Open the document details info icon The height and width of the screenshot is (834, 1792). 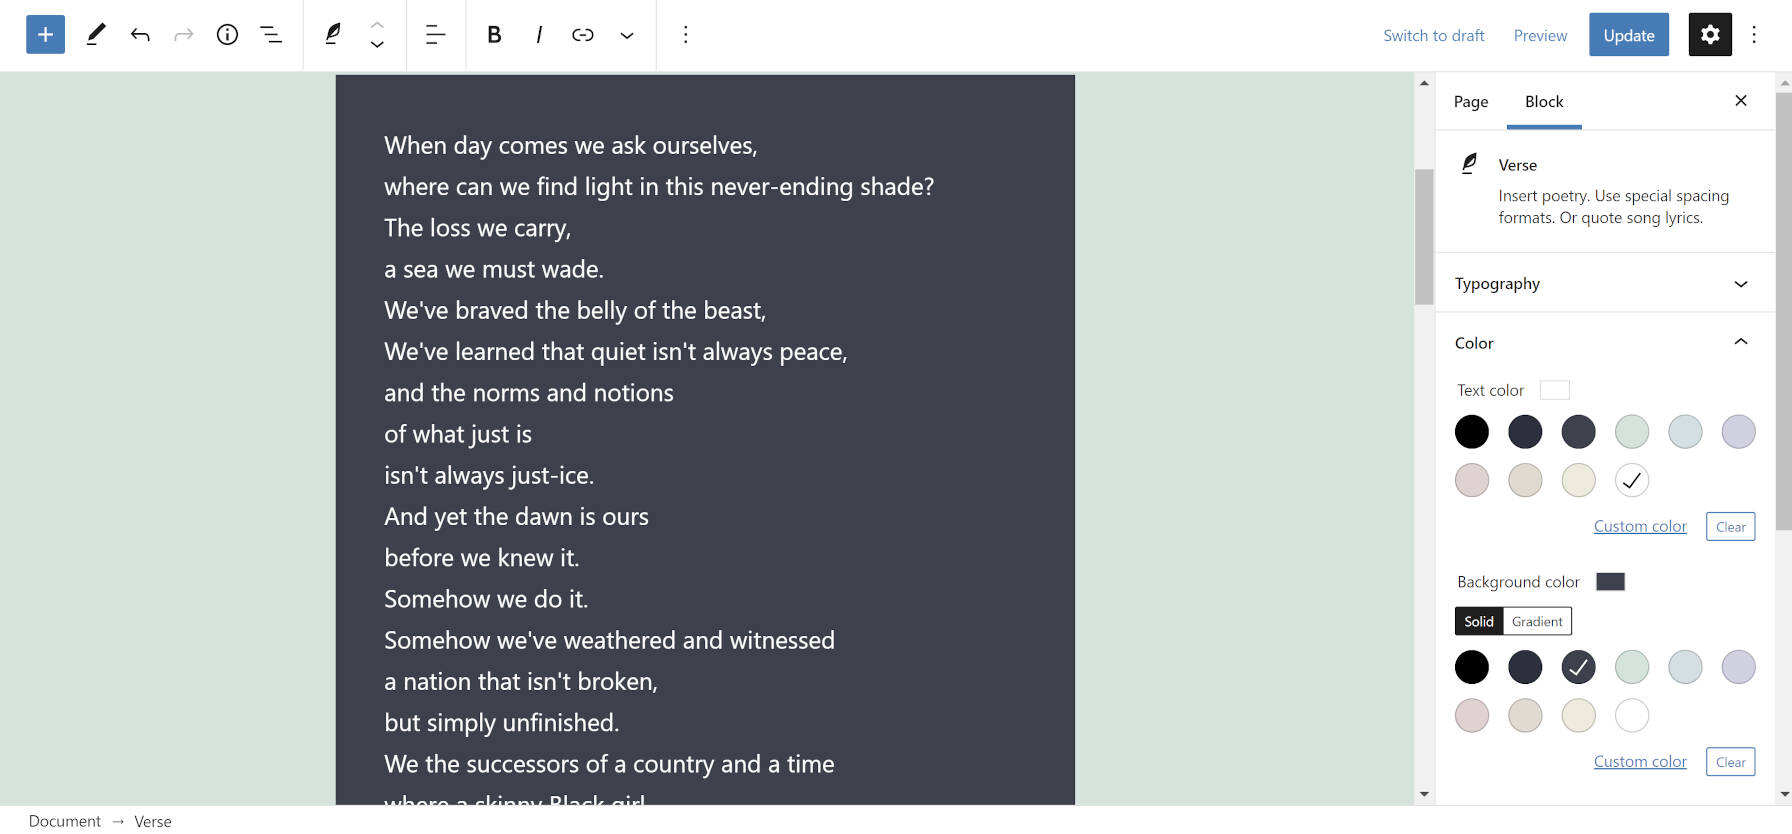227,35
